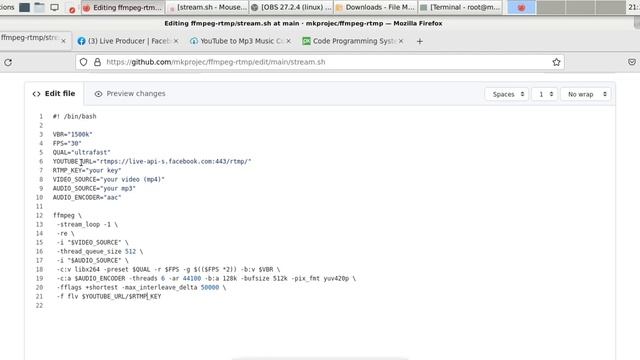Click the 'ffmpeg \' line 12

[x=67, y=215]
